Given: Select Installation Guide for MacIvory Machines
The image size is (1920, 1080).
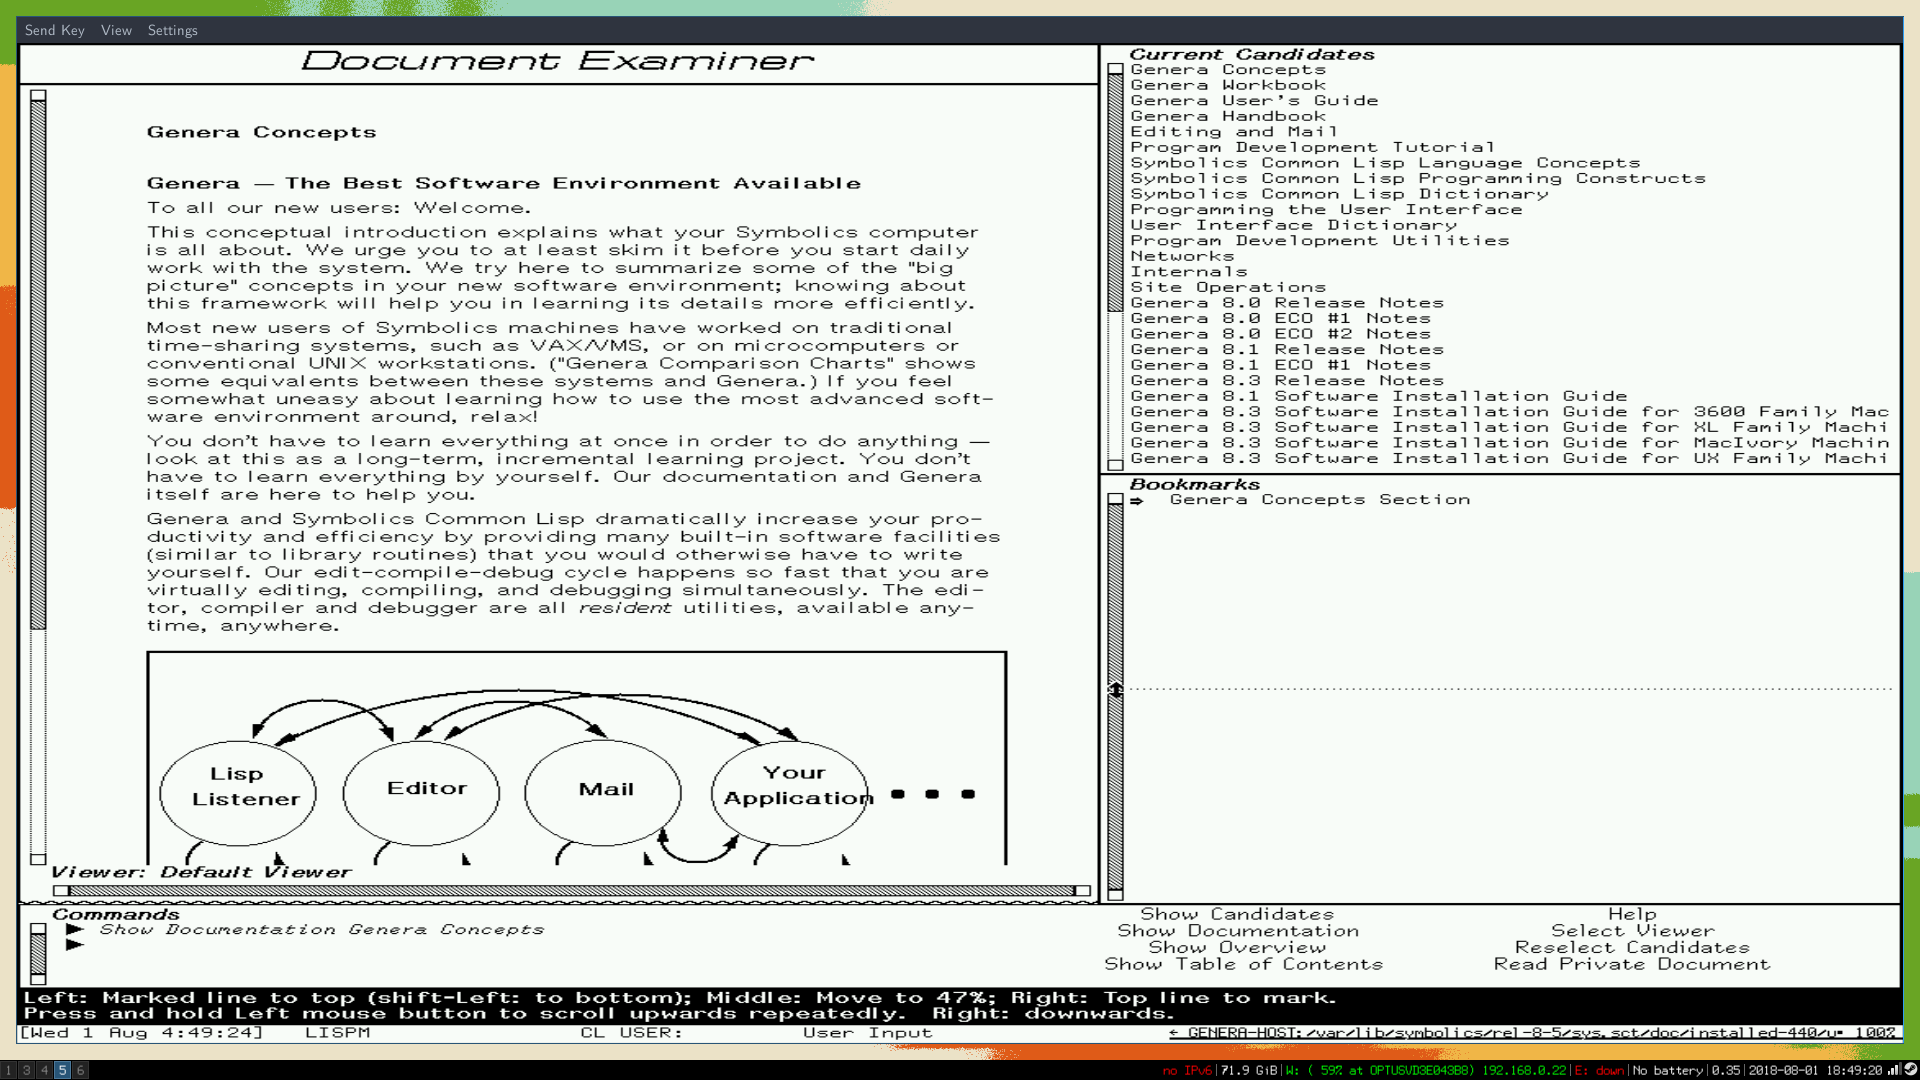Looking at the screenshot, I should (1510, 443).
